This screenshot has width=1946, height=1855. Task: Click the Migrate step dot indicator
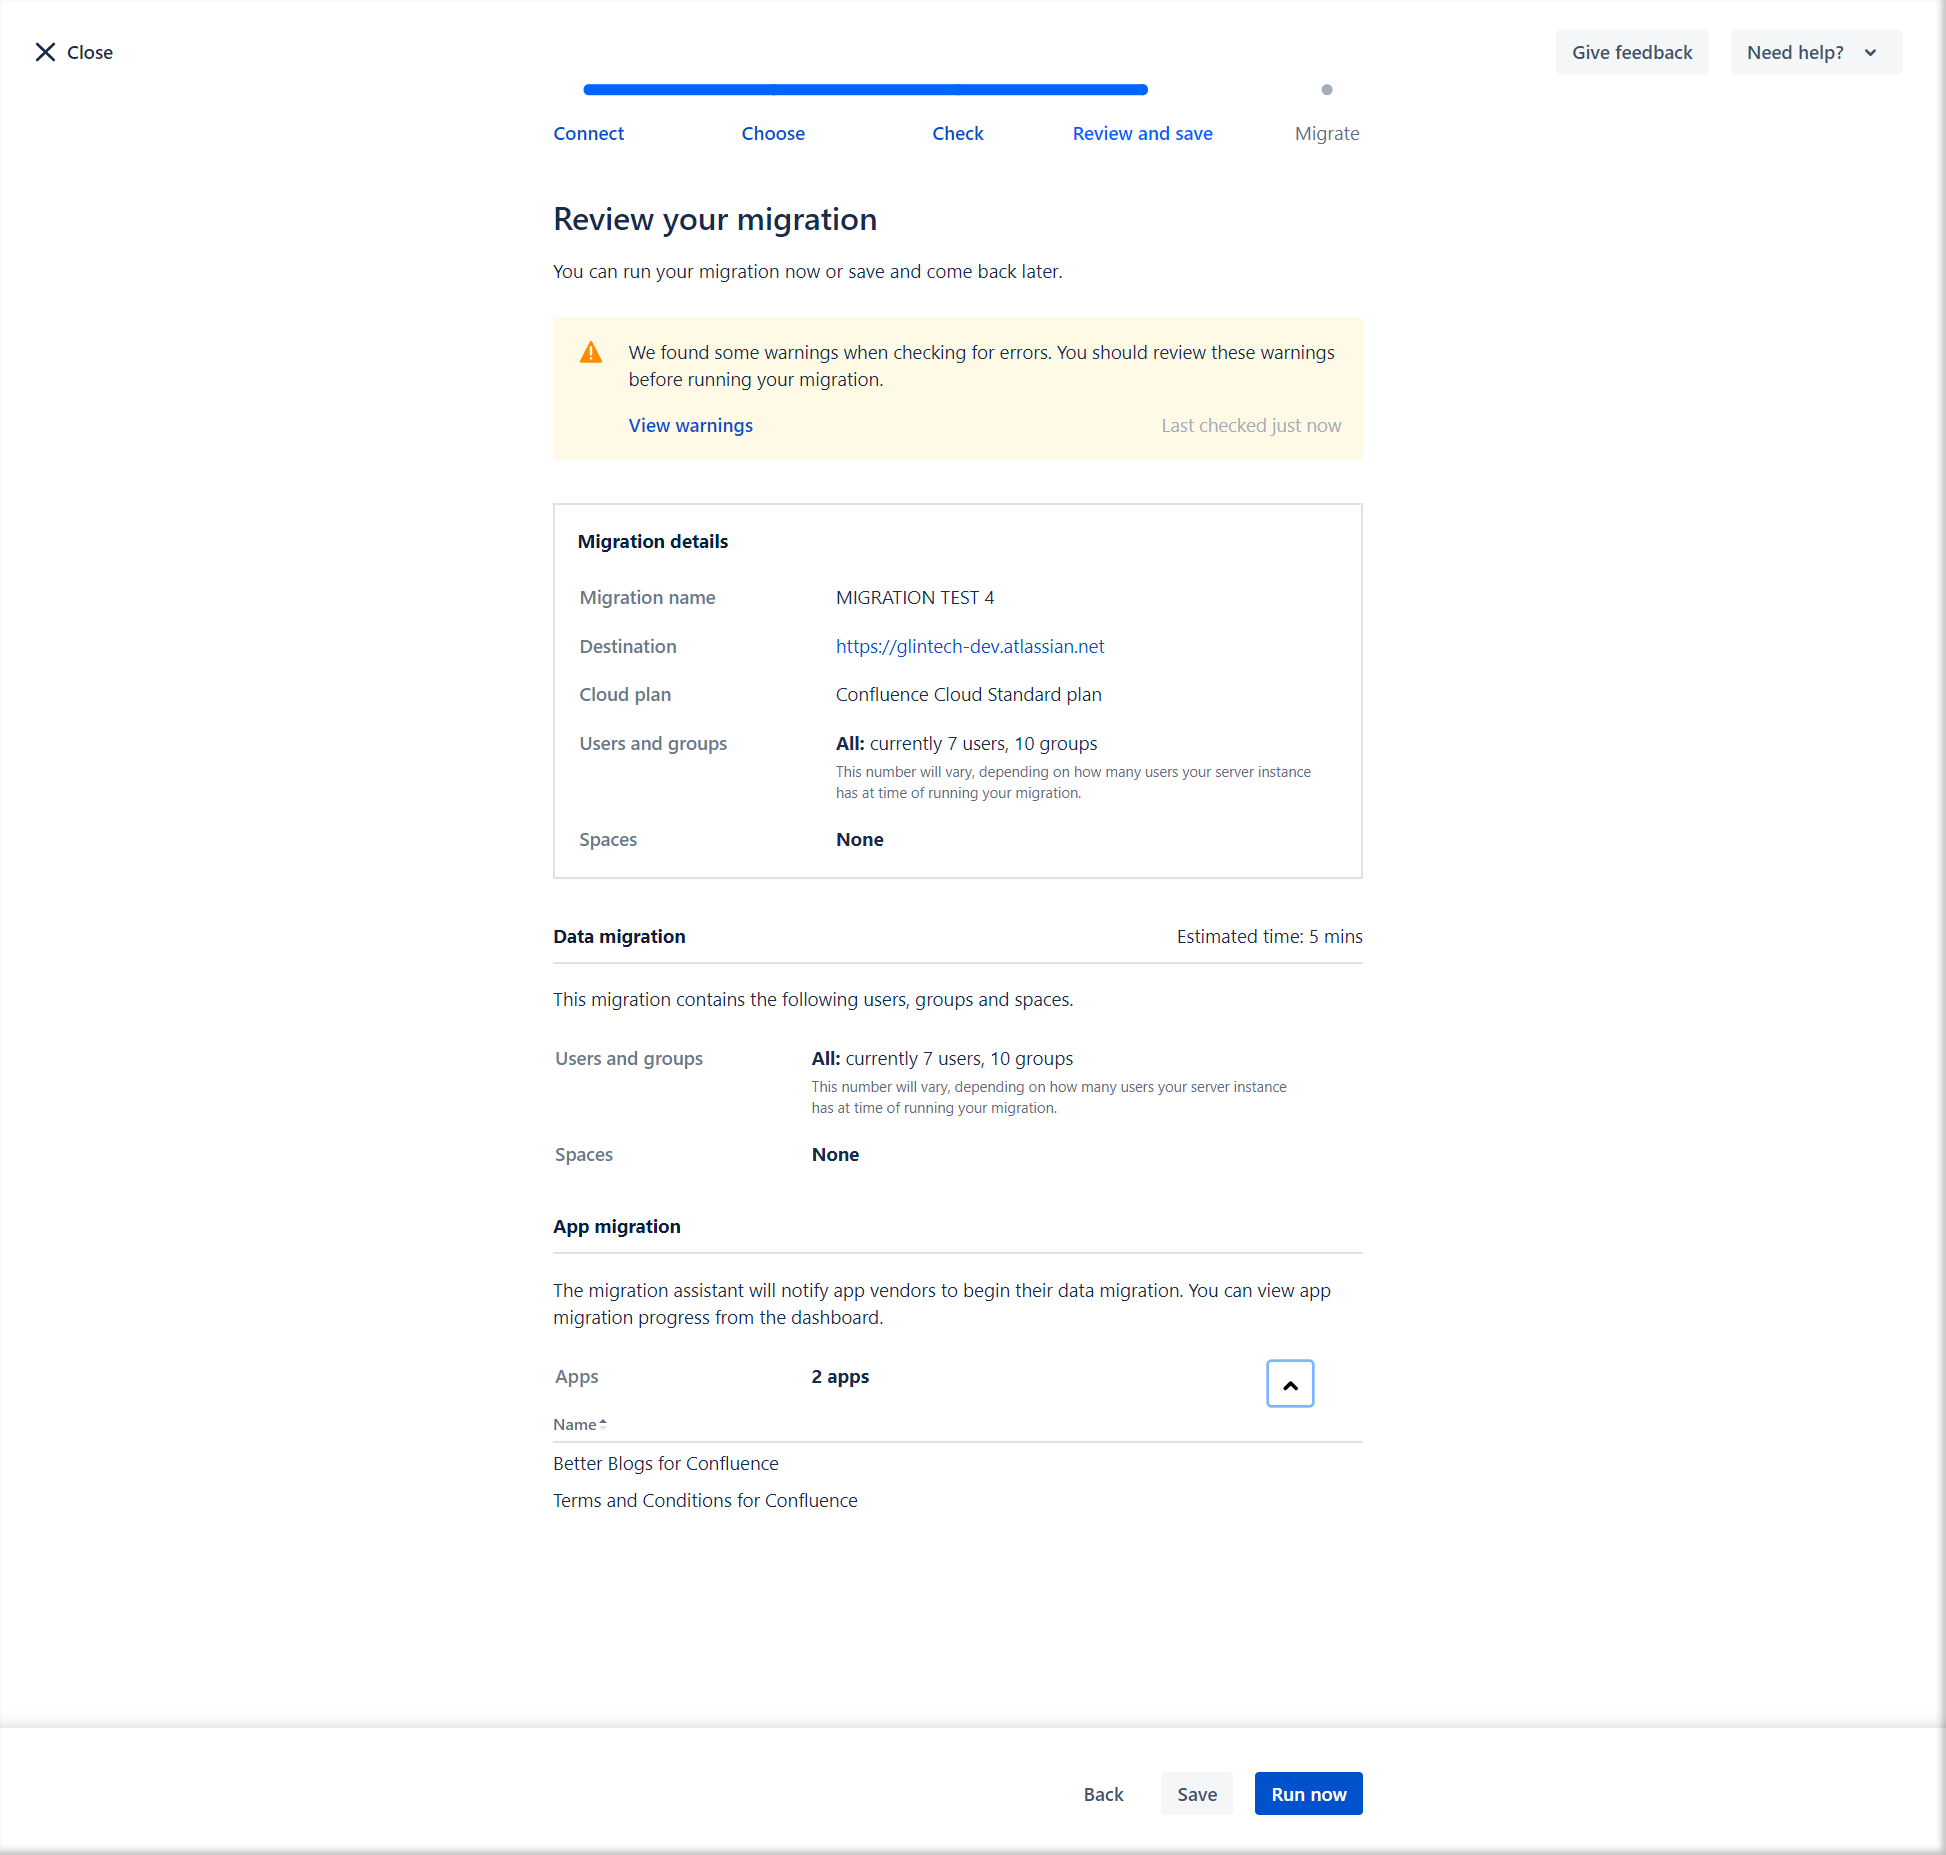click(x=1326, y=90)
